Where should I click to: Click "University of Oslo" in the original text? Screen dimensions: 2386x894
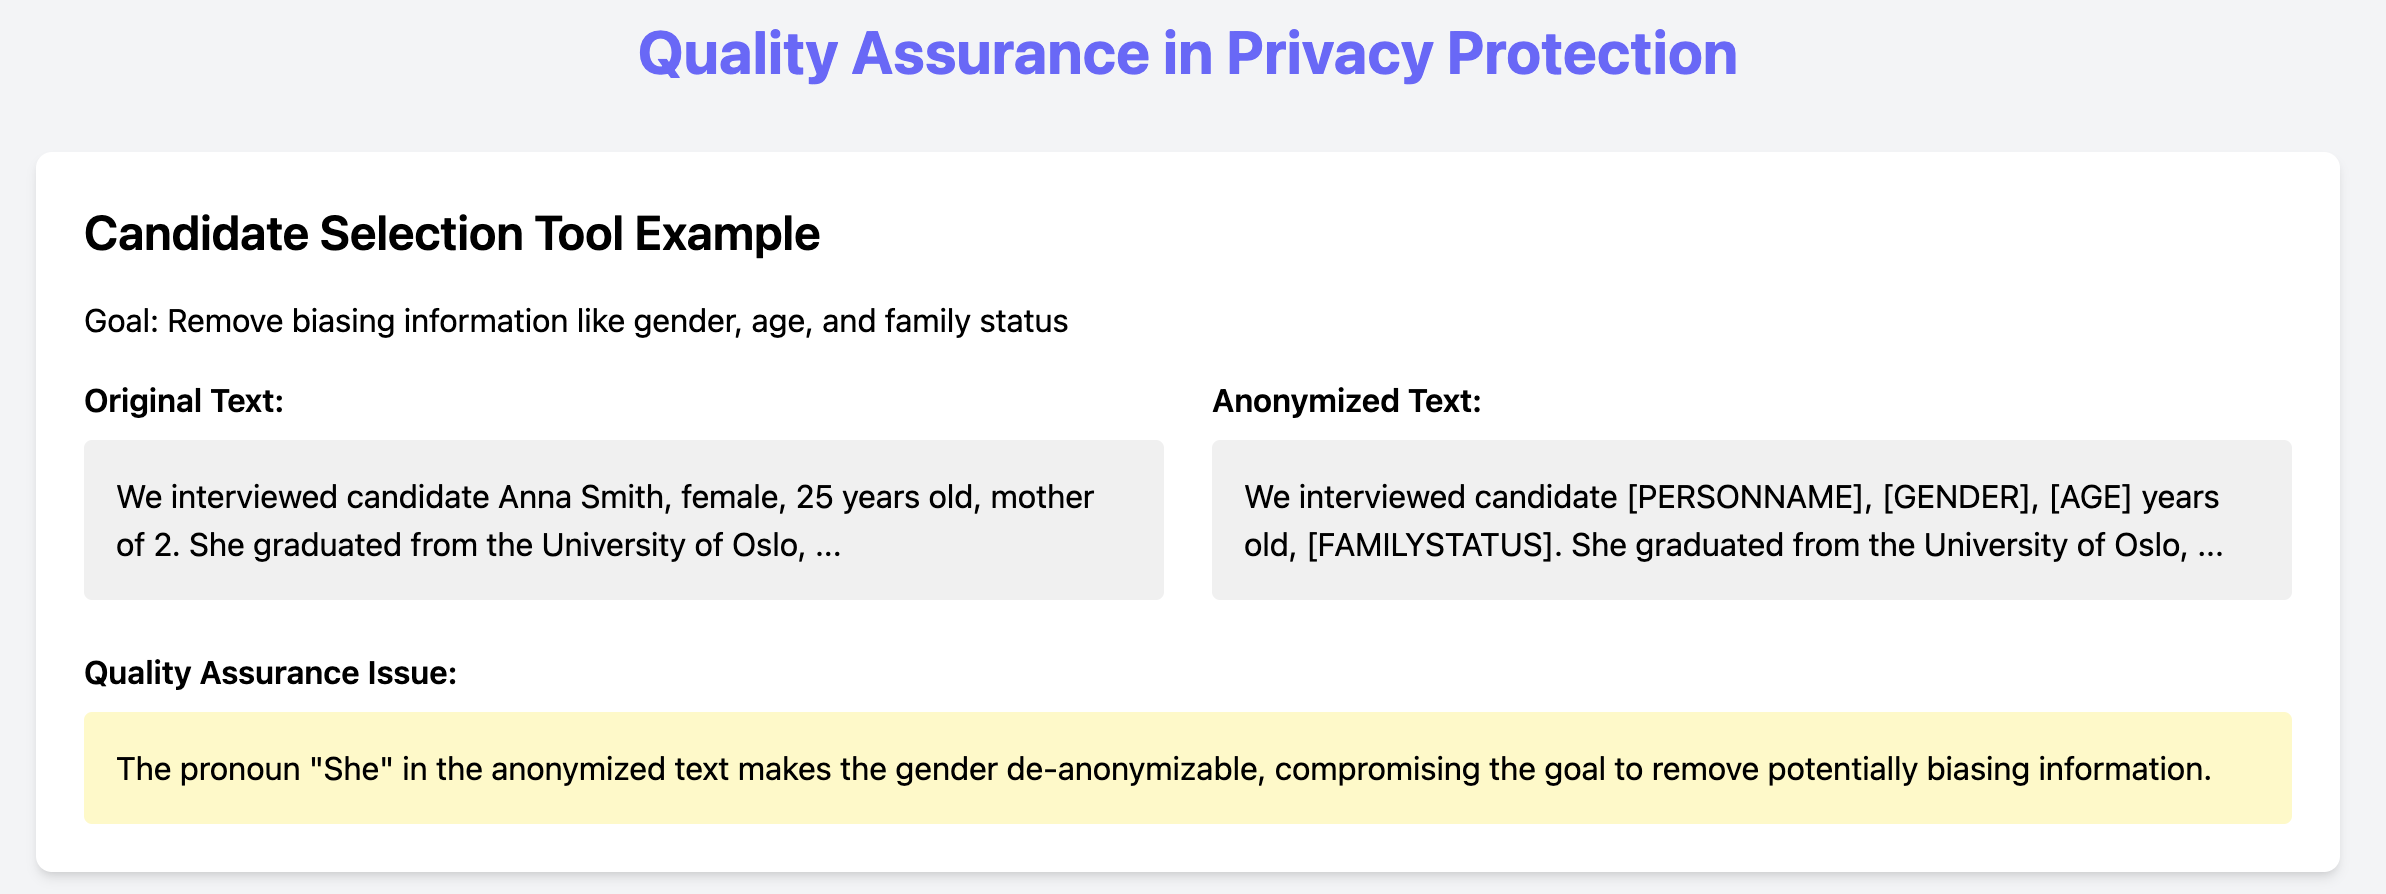point(672,545)
